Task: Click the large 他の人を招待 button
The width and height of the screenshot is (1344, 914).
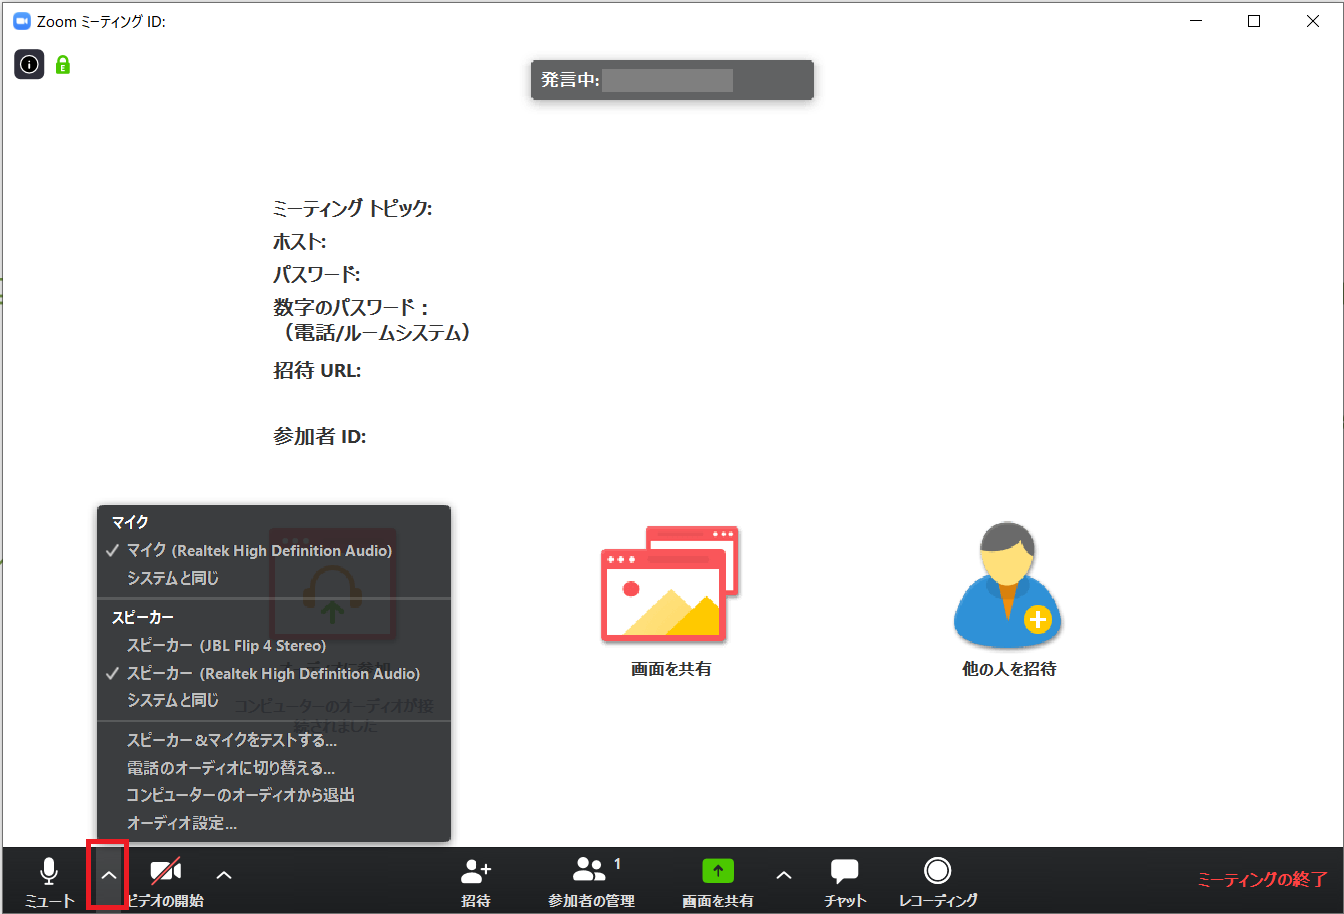Action: pyautogui.click(x=1008, y=600)
